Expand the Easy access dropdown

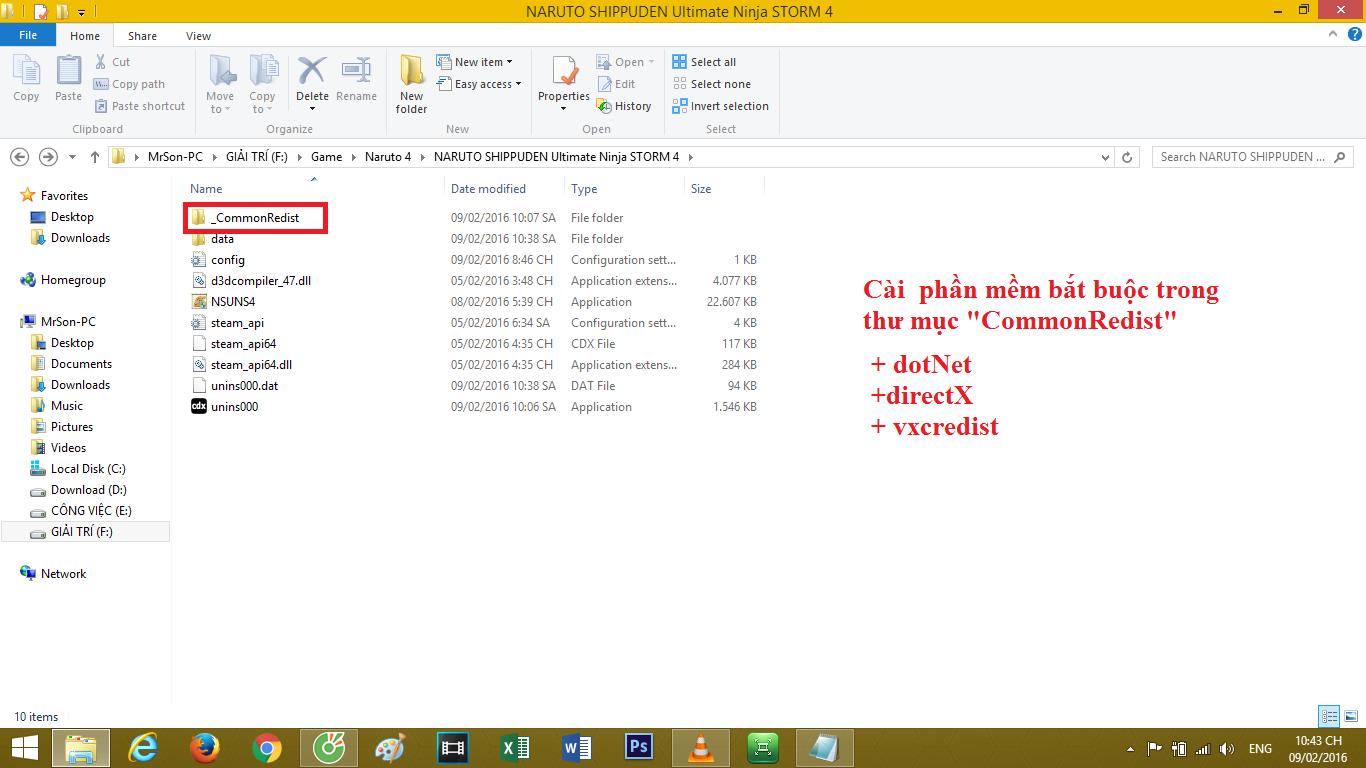[x=479, y=84]
